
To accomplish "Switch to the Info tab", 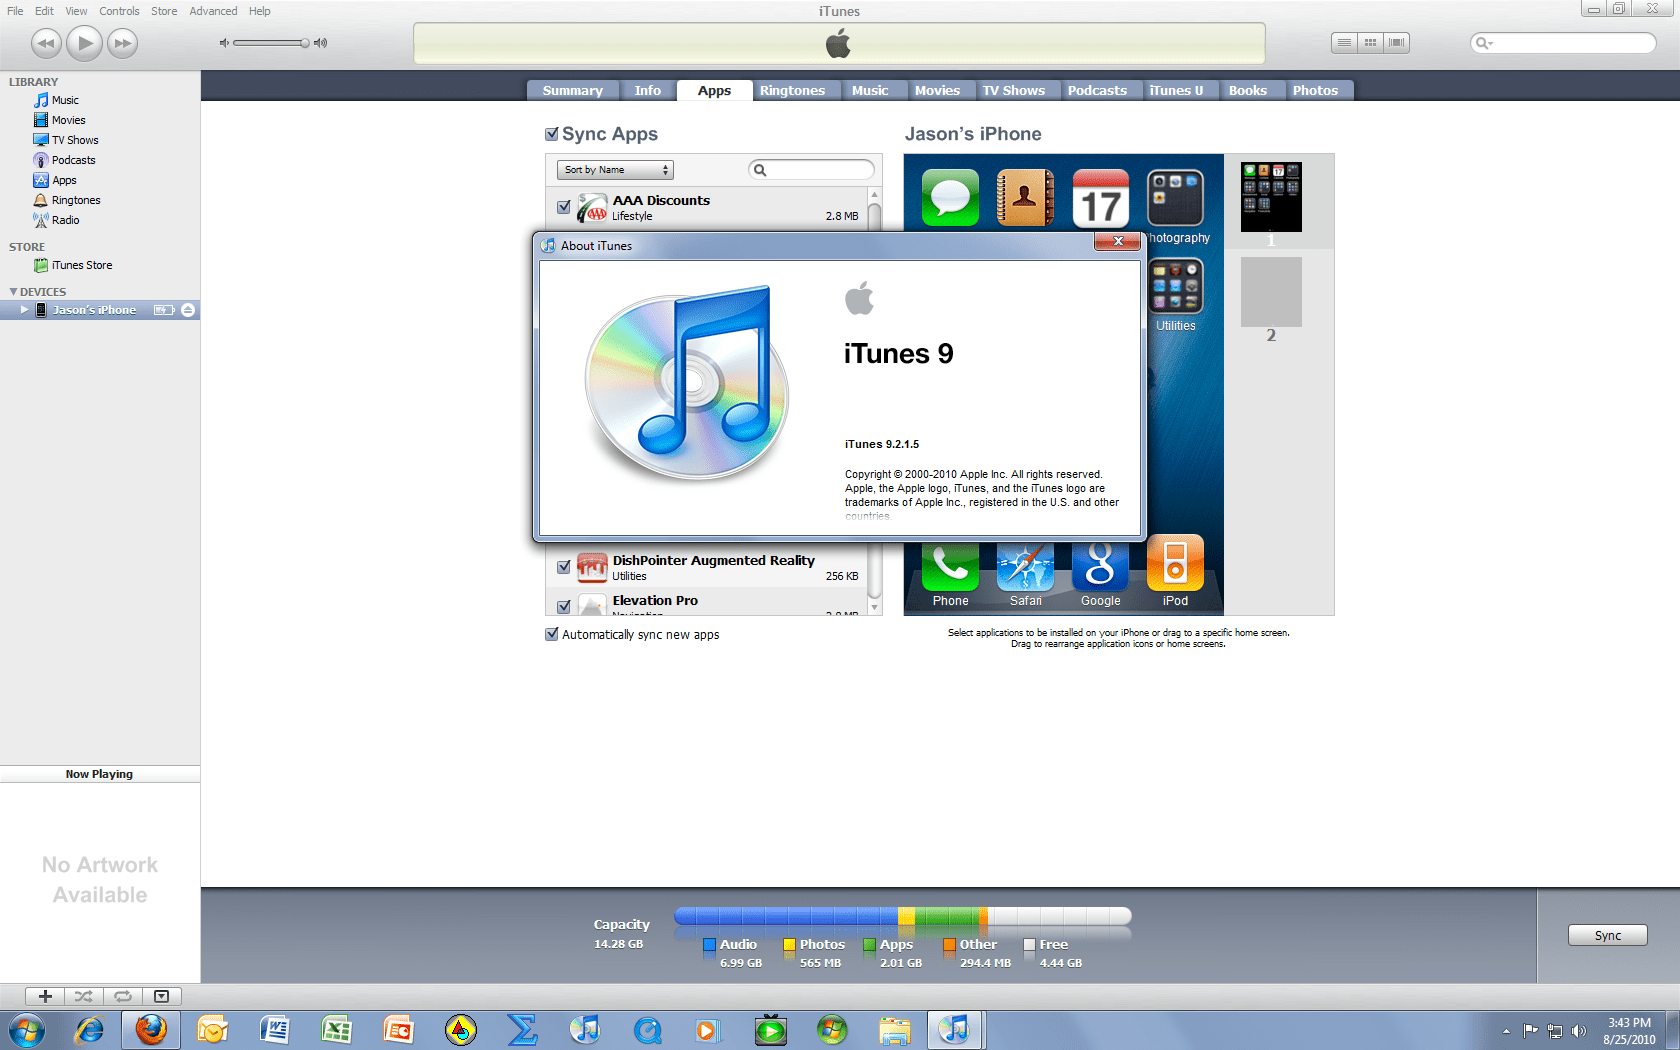I will pos(647,90).
